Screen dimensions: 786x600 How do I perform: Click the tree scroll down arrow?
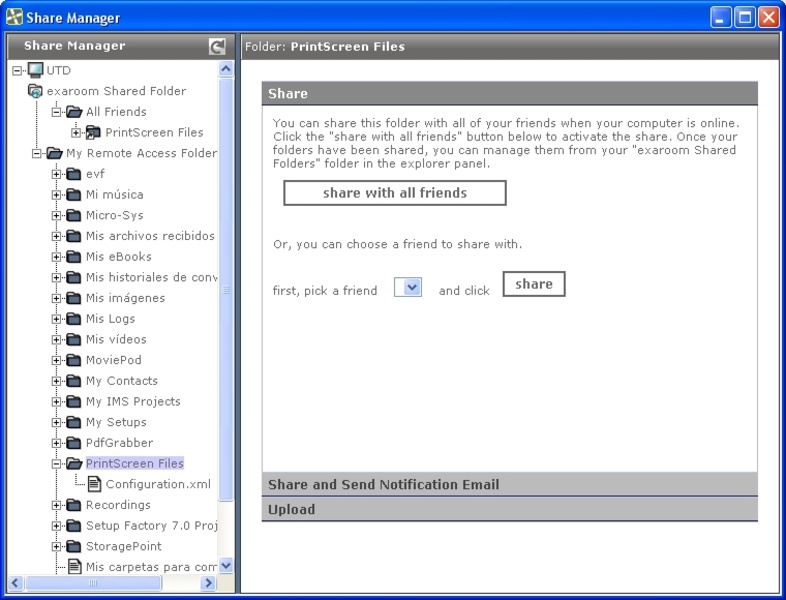point(226,565)
